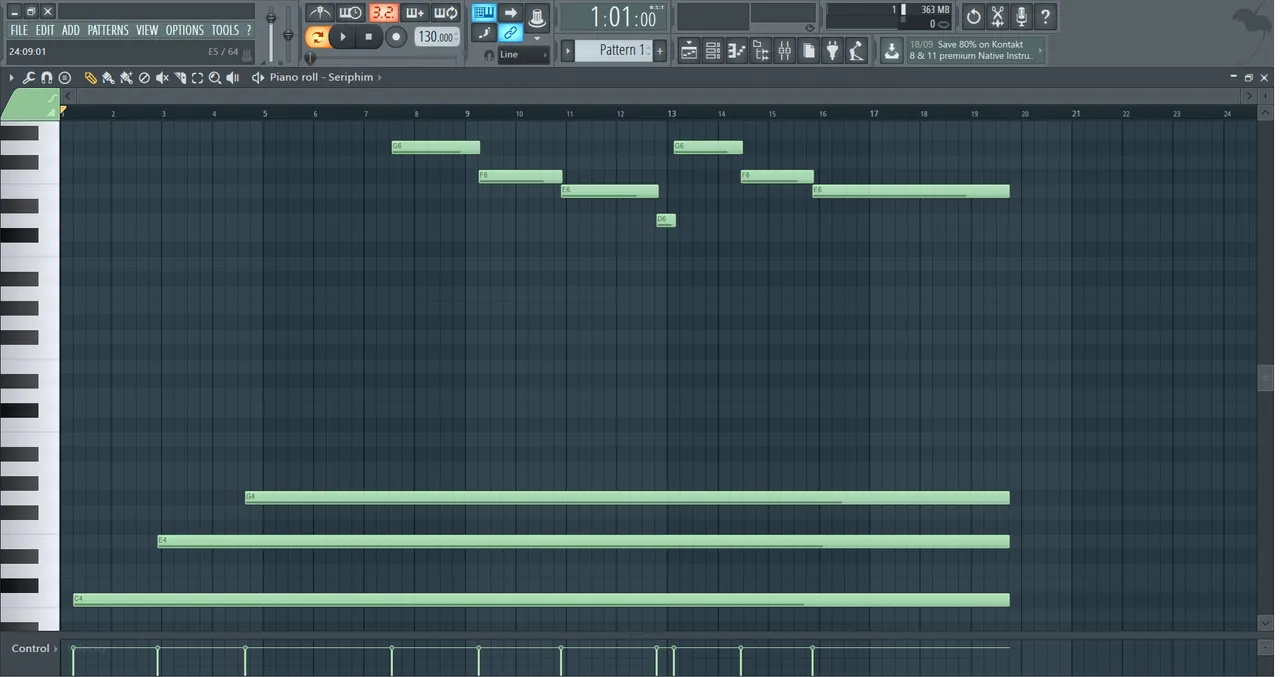
Task: Start playback with the play button
Action: [x=342, y=37]
